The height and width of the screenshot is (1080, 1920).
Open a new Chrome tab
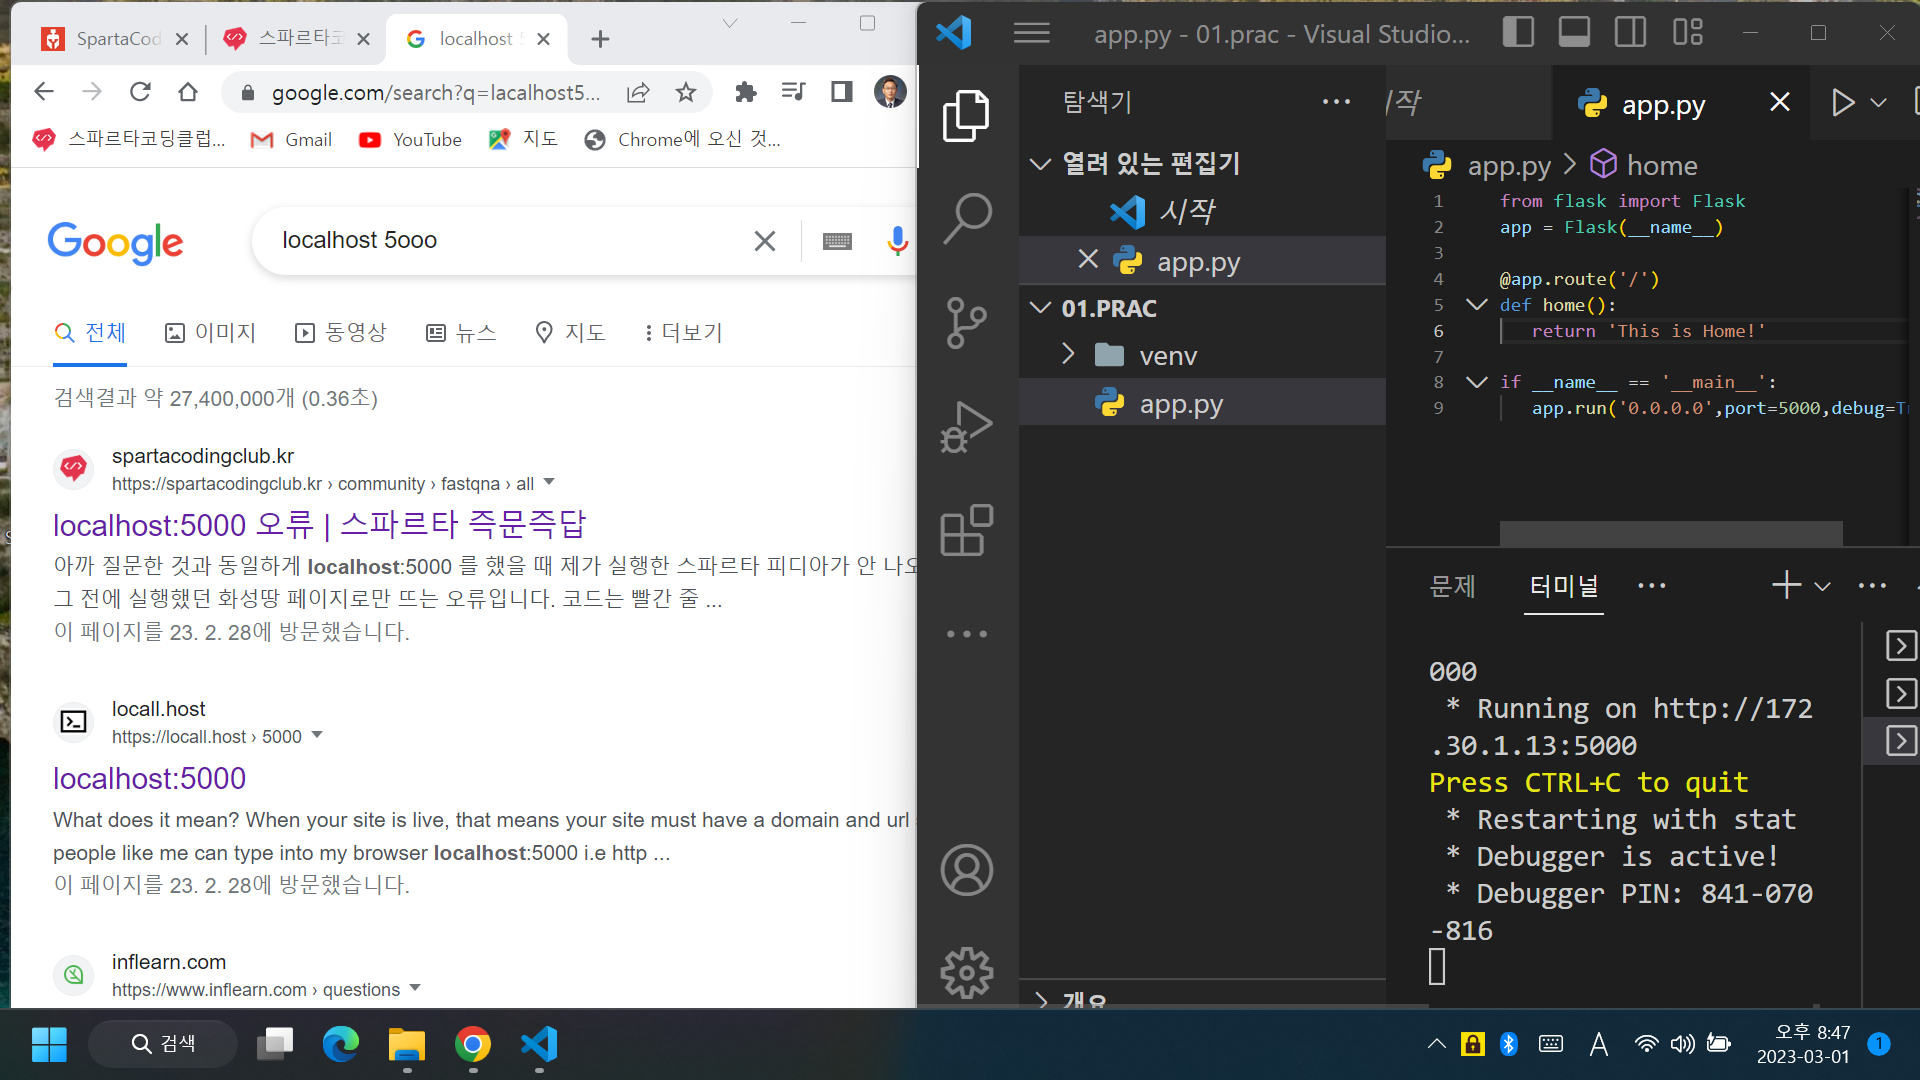pyautogui.click(x=600, y=39)
